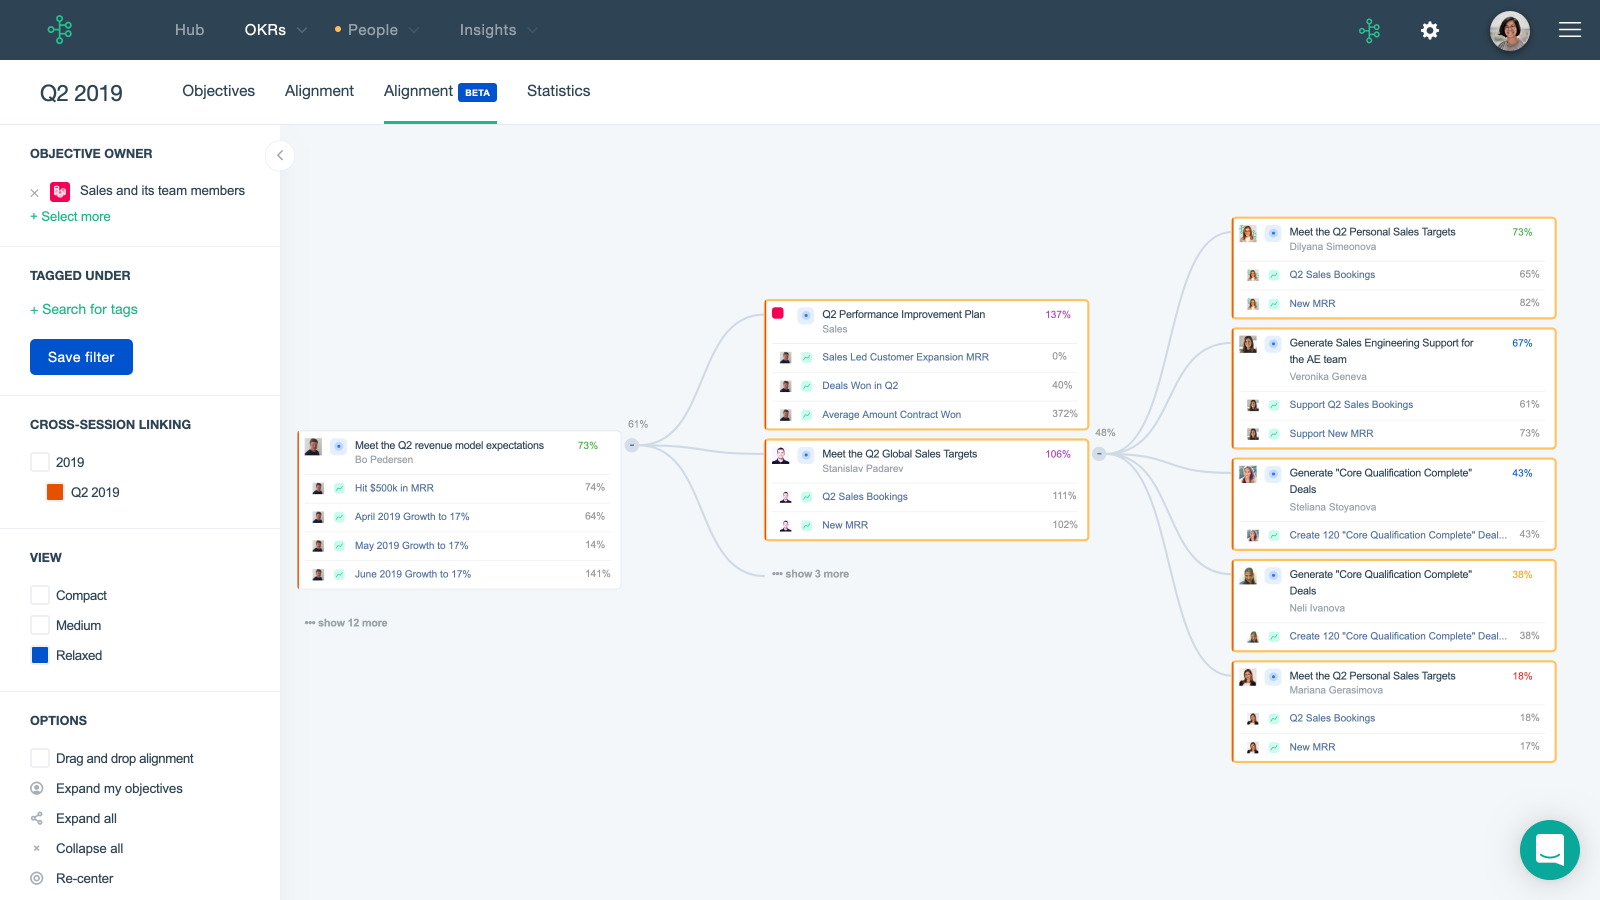The image size is (1600, 900).
Task: Remove the Sales team filter with the X
Action: pyautogui.click(x=34, y=192)
